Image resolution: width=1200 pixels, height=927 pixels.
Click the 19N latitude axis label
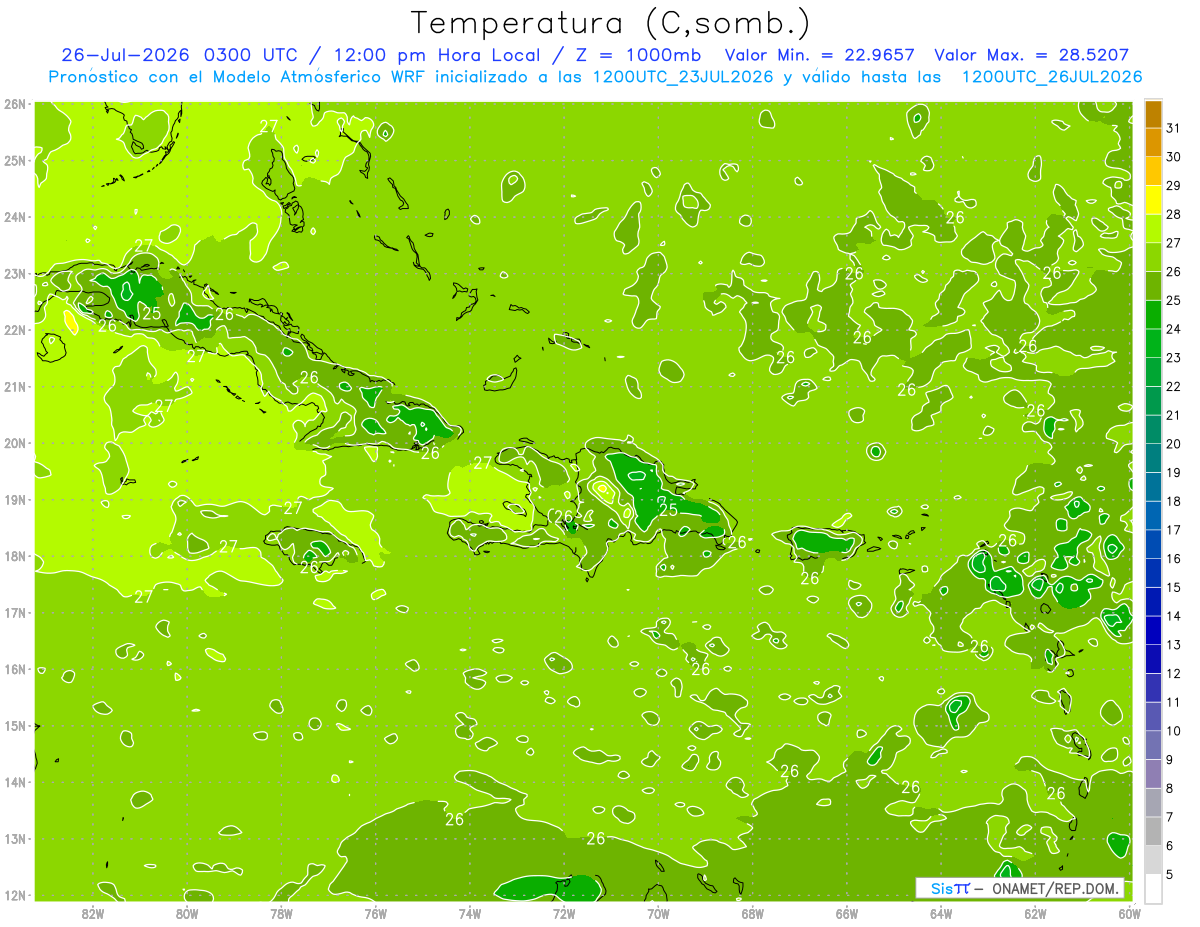tap(15, 499)
